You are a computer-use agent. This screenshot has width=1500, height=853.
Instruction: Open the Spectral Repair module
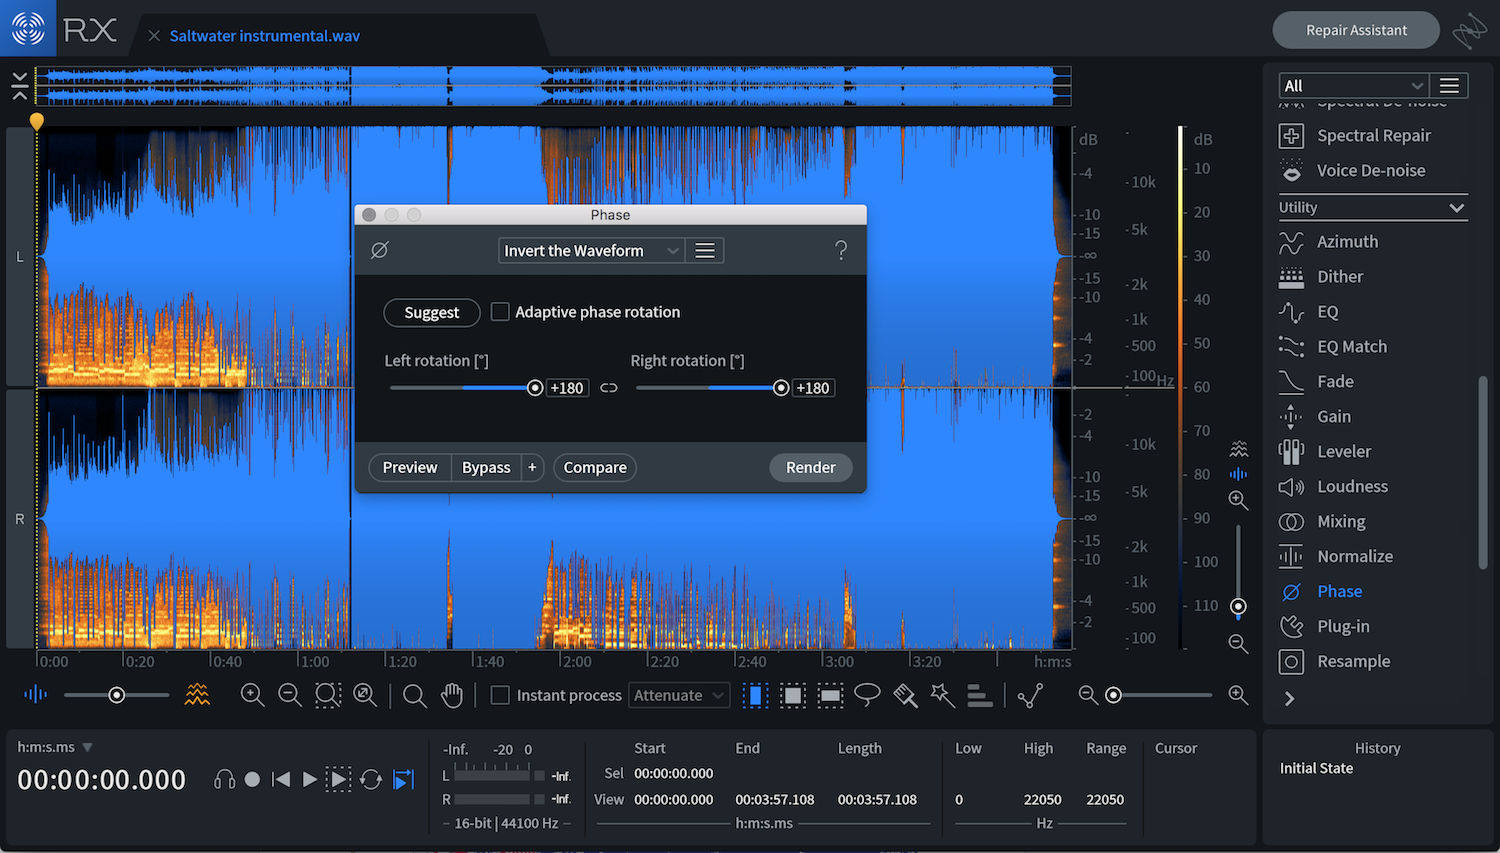1373,136
